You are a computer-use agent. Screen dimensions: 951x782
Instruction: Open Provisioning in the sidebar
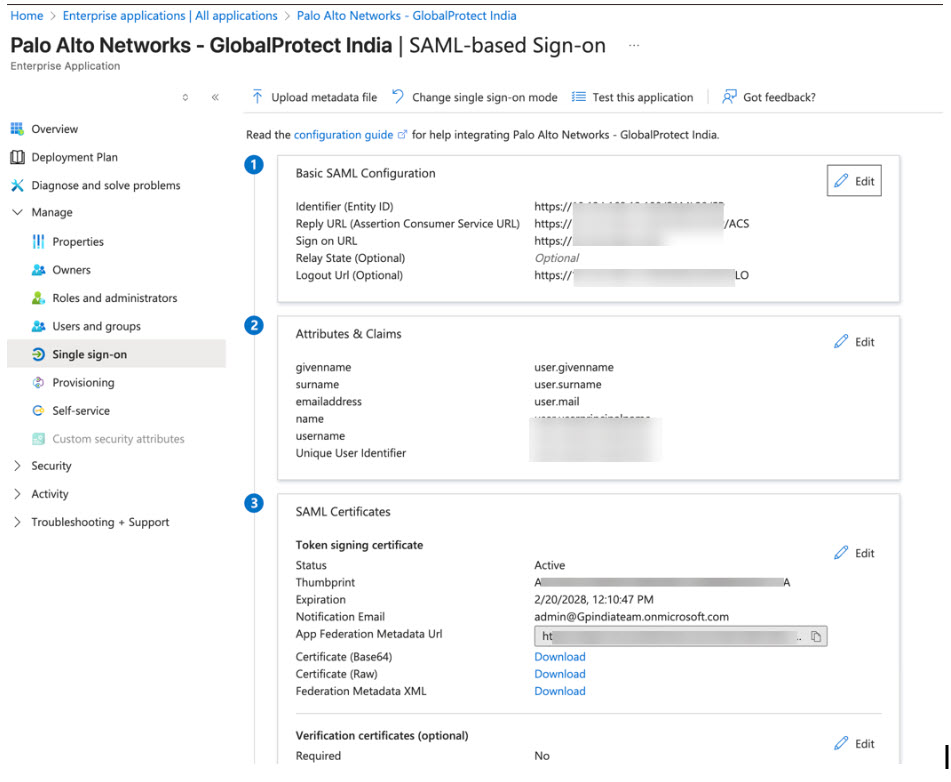coord(83,382)
